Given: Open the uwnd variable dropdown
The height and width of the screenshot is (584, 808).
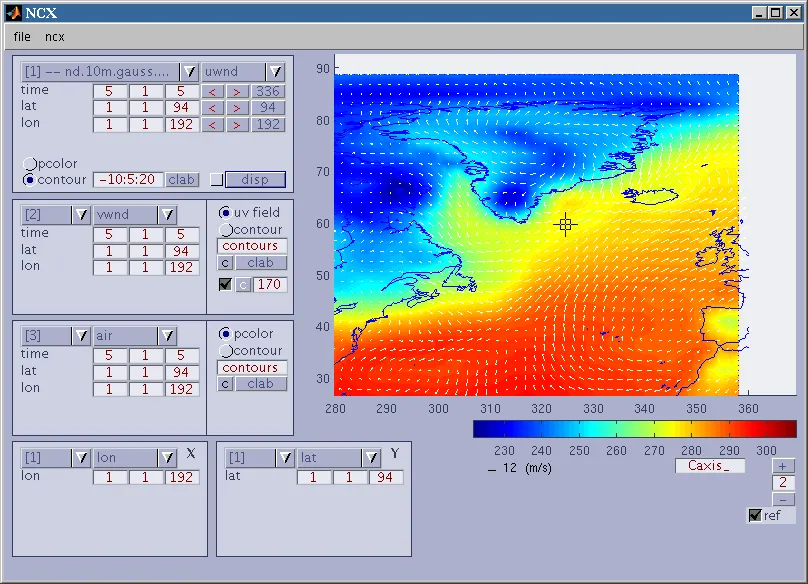Looking at the screenshot, I should [275, 72].
